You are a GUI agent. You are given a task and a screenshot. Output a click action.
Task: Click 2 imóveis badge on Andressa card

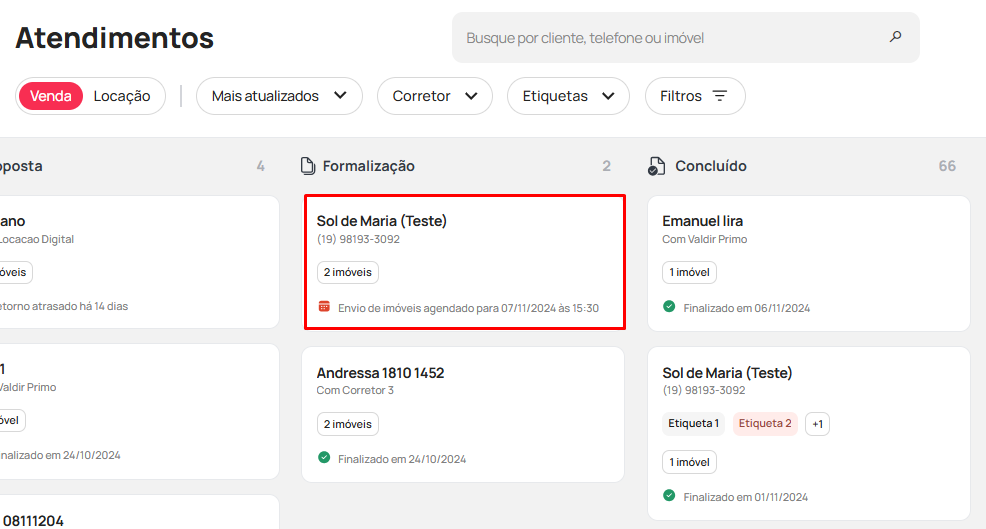coord(348,424)
